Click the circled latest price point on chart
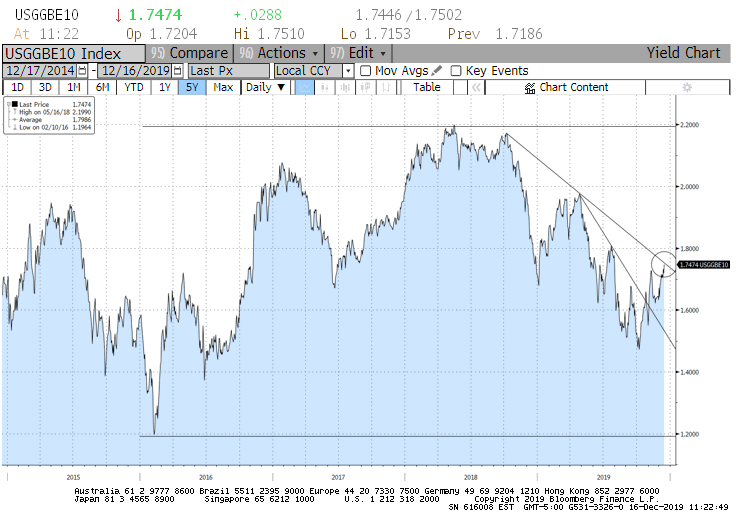 coord(663,265)
